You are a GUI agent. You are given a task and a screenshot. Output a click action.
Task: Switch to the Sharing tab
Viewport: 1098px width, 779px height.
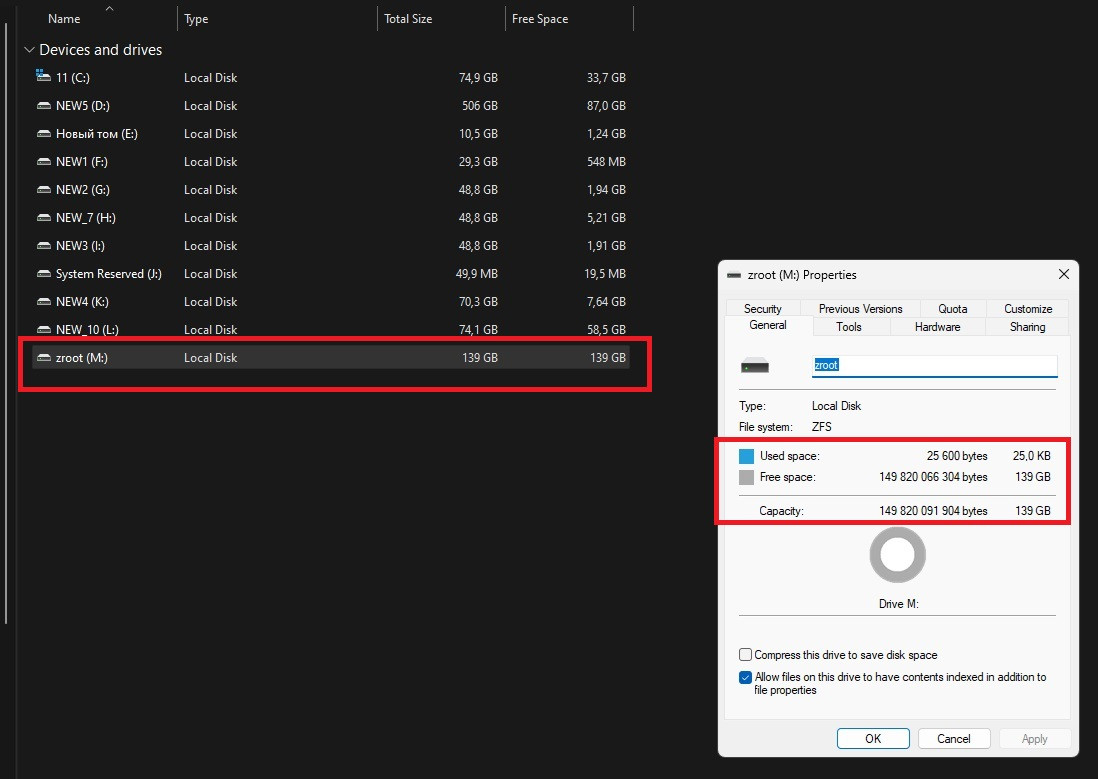pos(1027,326)
